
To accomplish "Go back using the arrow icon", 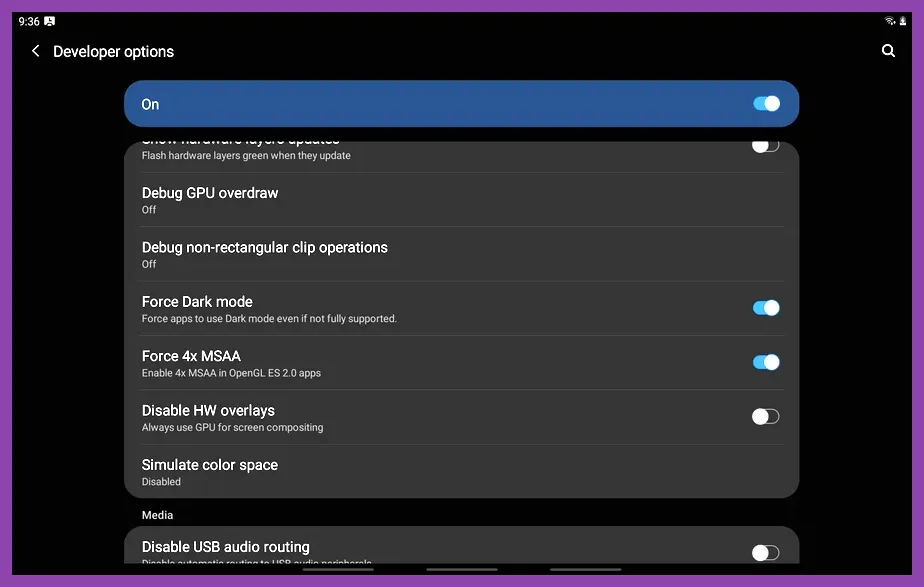I will (36, 51).
